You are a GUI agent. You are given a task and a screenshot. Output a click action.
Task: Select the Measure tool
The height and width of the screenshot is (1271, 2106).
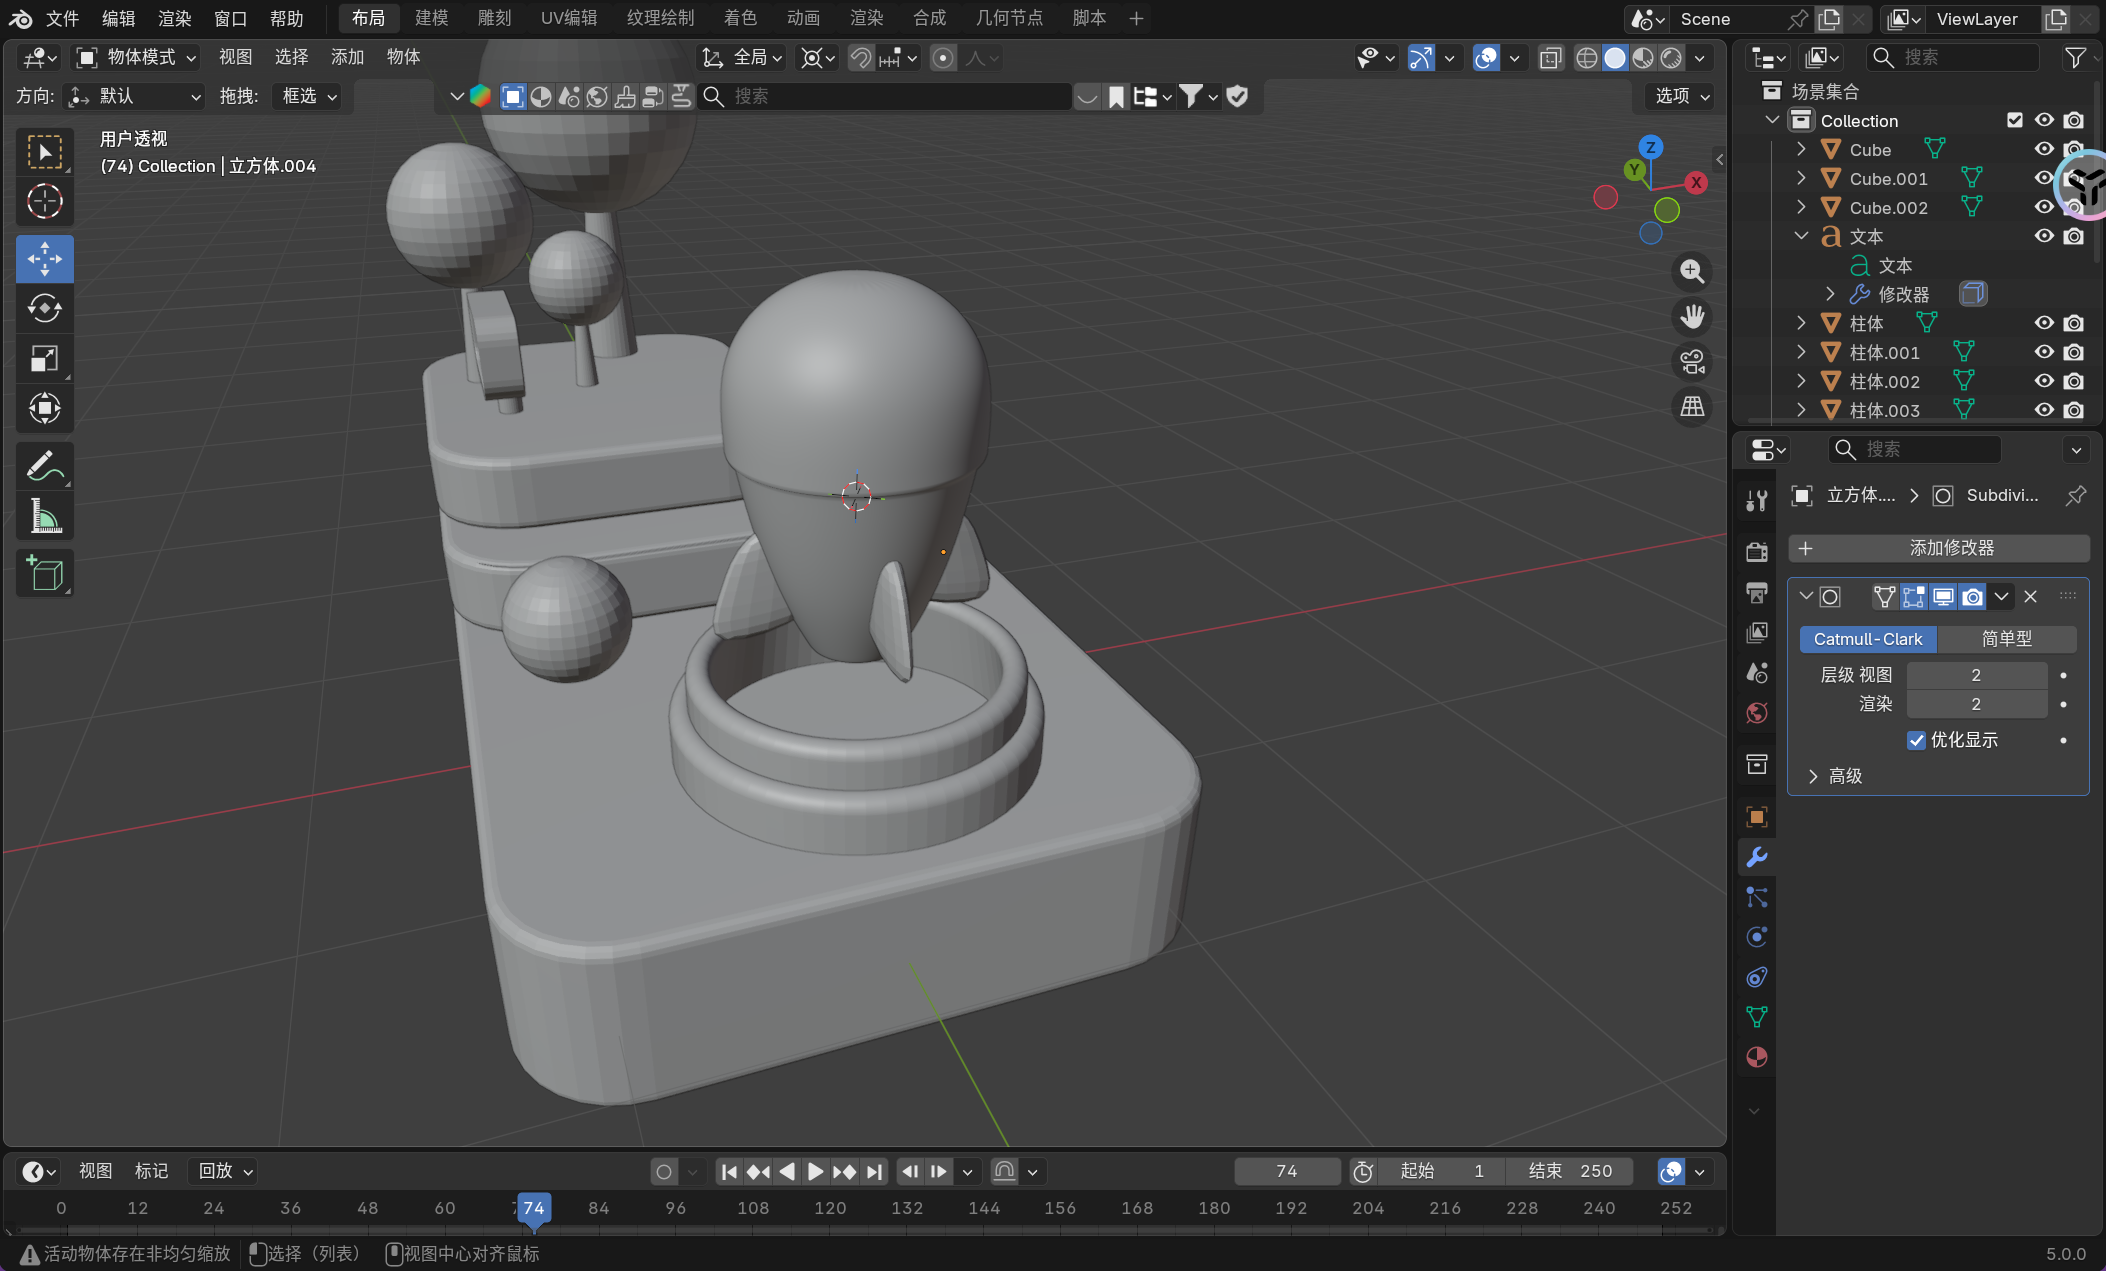click(44, 517)
